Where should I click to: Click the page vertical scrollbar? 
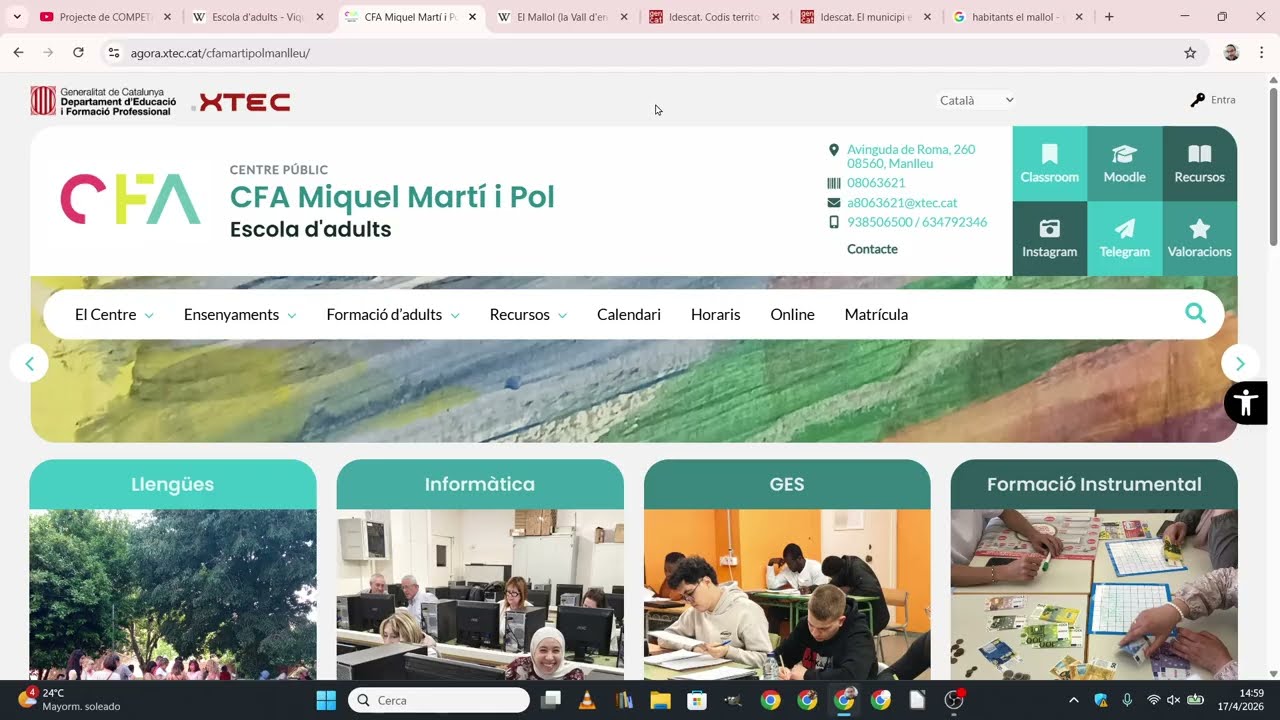click(1273, 165)
